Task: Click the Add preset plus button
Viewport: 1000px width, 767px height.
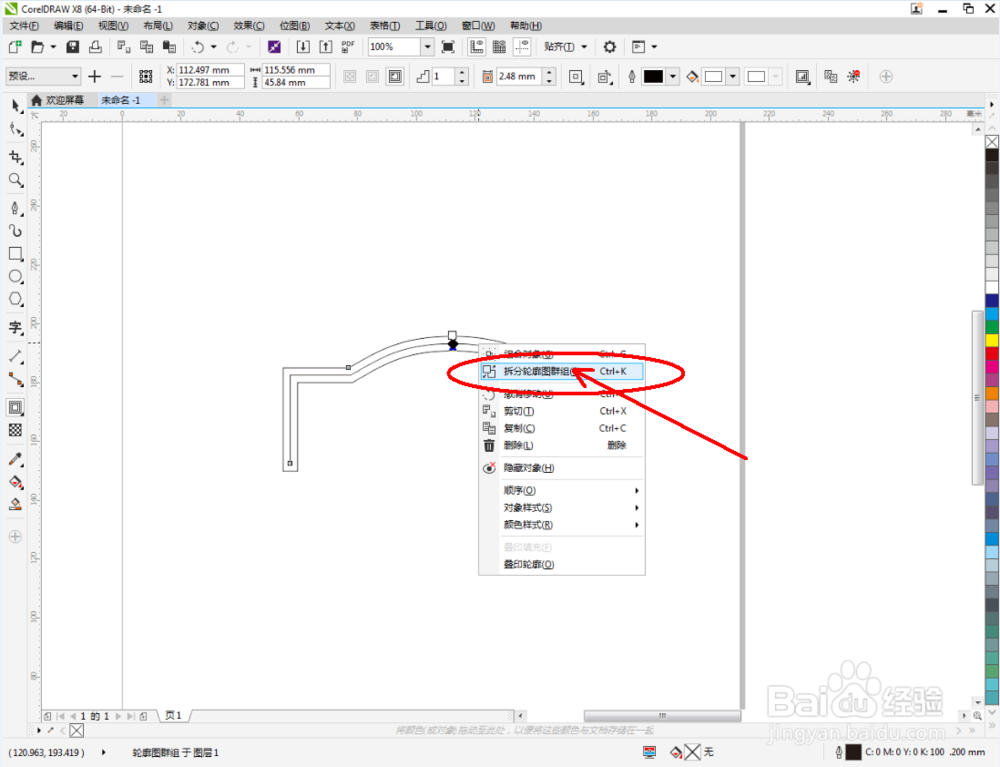Action: tap(94, 77)
